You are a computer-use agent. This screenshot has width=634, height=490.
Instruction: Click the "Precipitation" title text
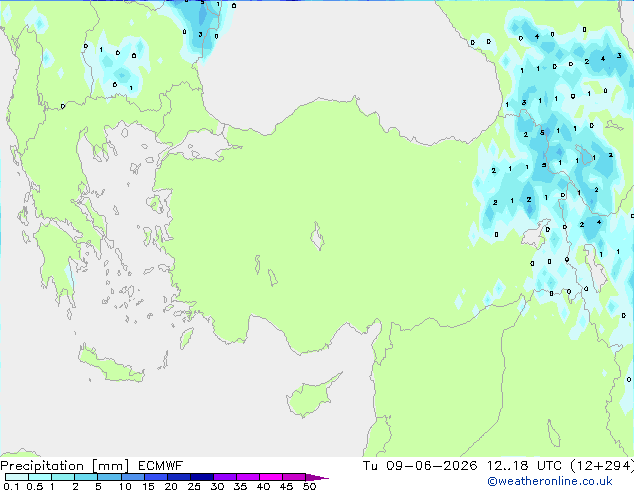(x=42, y=466)
